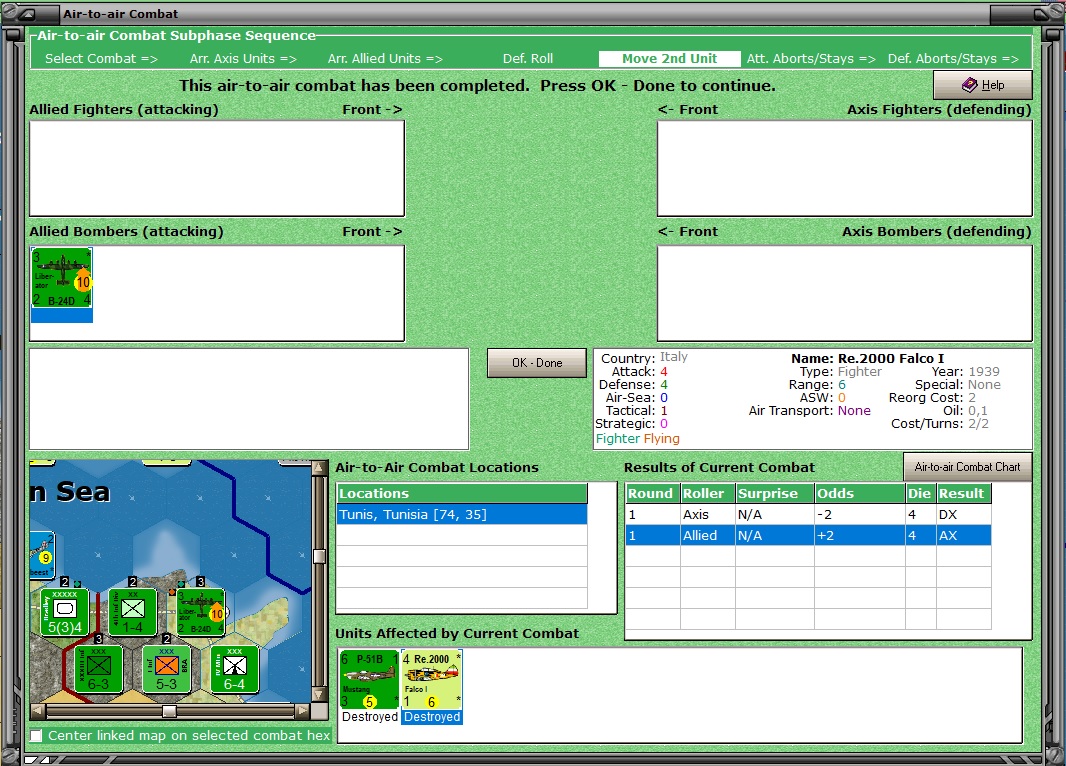Click the 6-4 corps counter on map
Image resolution: width=1066 pixels, height=766 pixels.
(235, 669)
